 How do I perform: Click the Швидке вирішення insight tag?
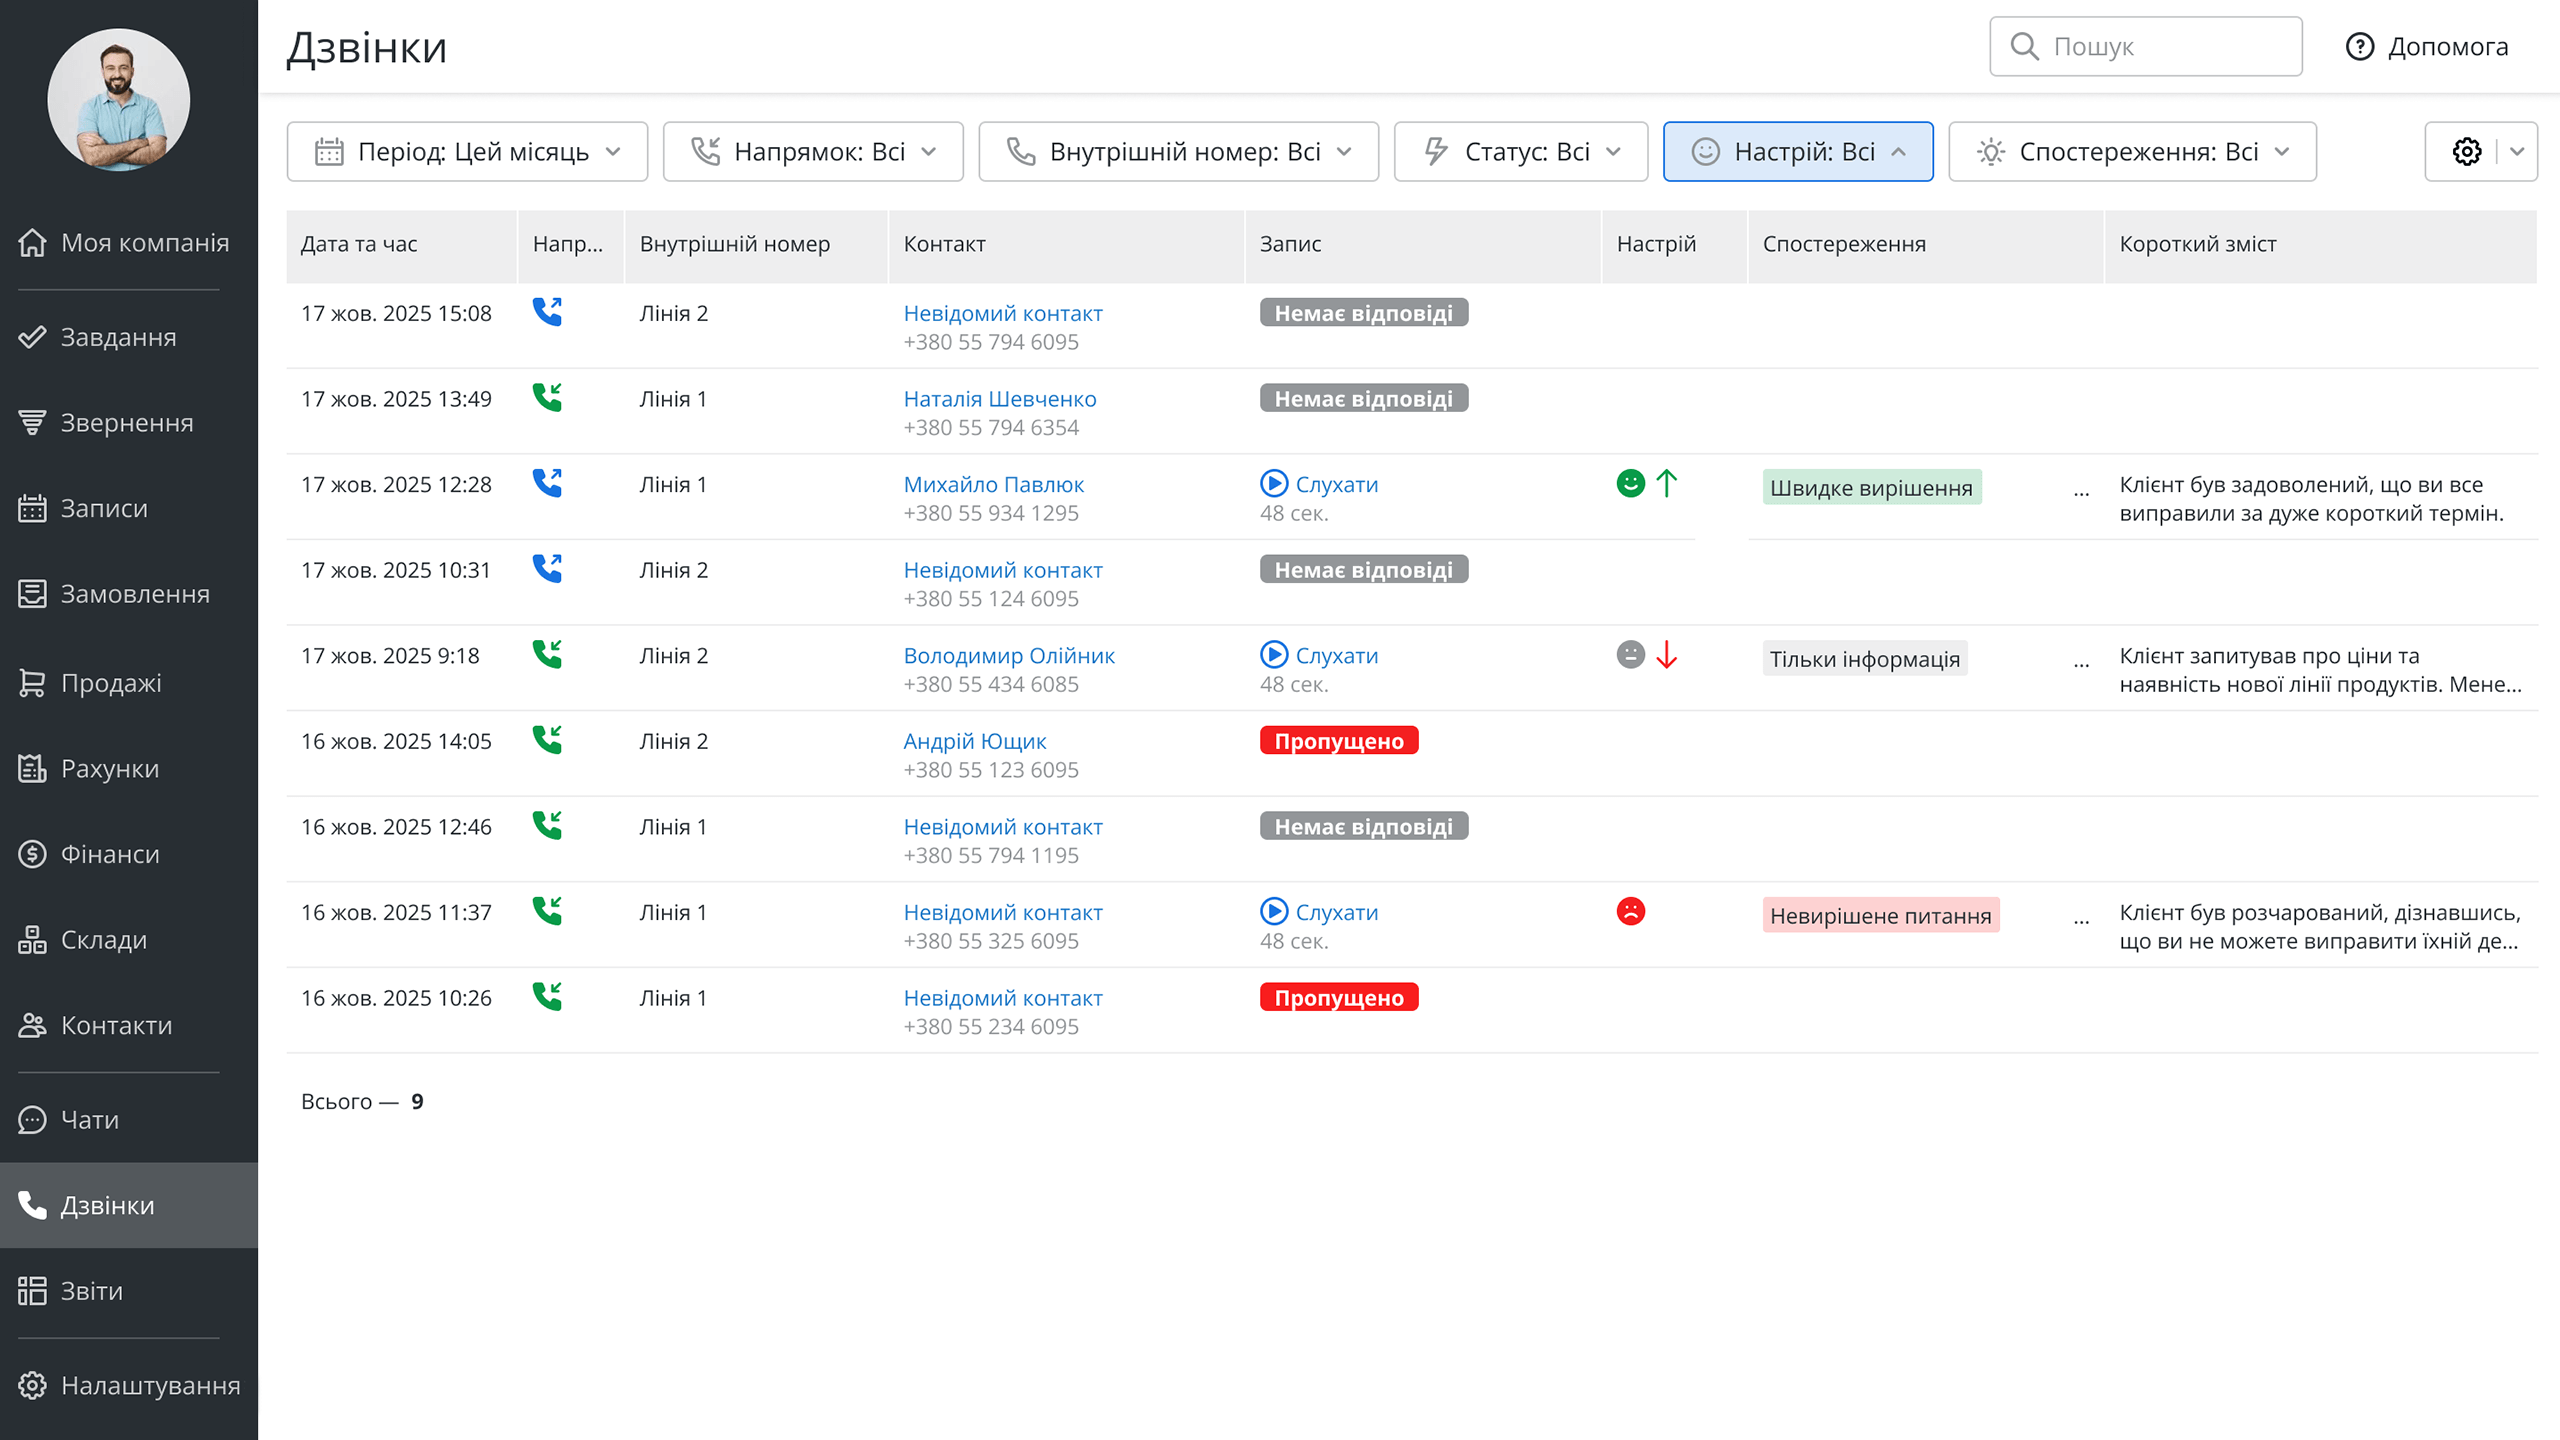(x=1871, y=488)
